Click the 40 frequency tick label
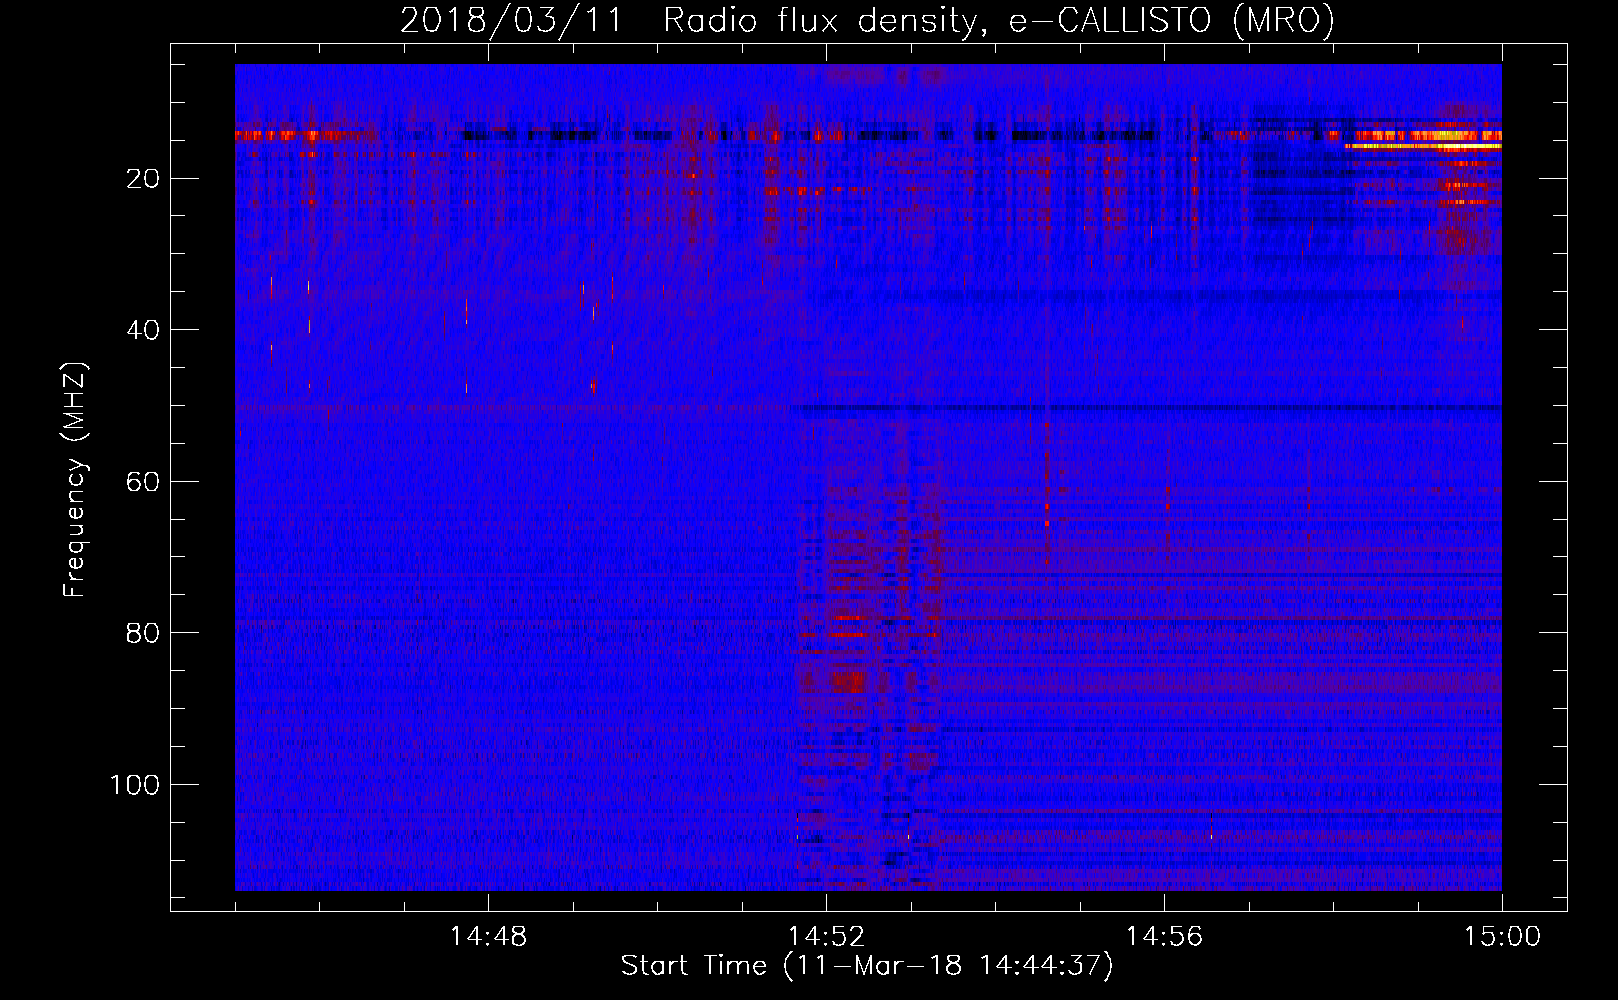This screenshot has width=1618, height=1000. coord(144,330)
